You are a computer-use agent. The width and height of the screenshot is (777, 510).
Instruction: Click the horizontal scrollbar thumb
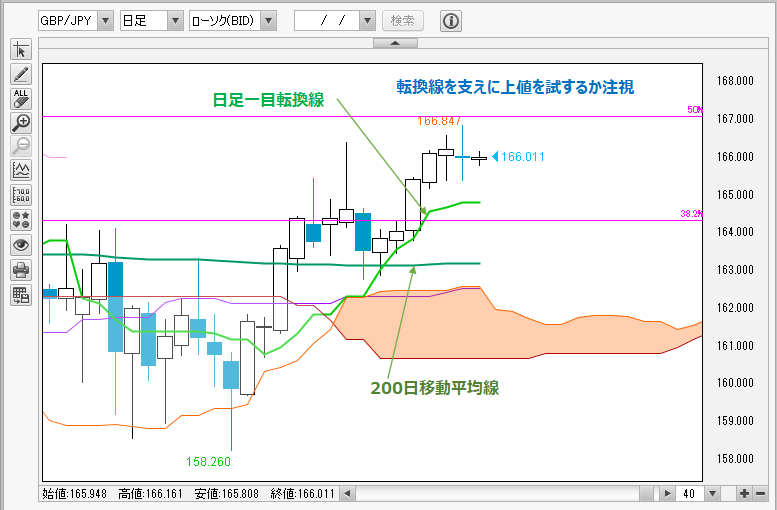[x=647, y=494]
